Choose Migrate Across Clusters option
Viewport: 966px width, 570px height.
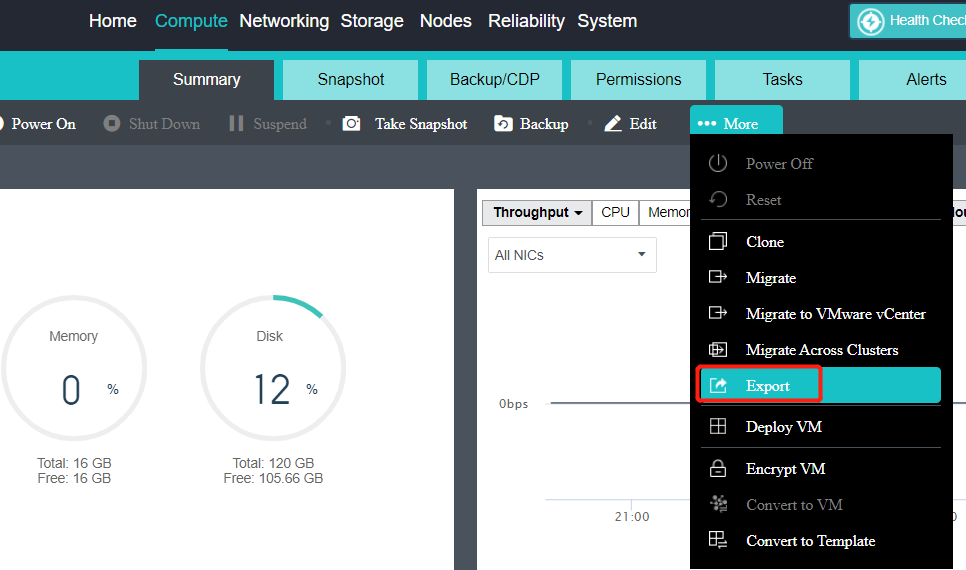click(821, 350)
